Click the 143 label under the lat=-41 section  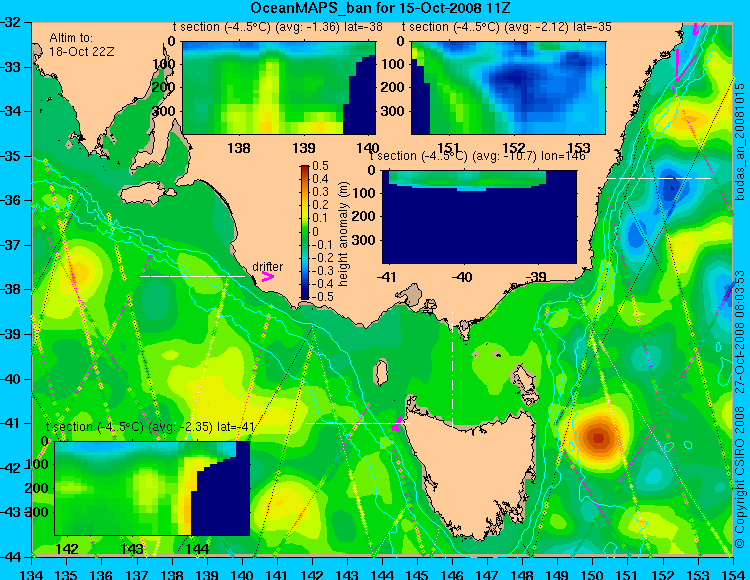coord(132,548)
